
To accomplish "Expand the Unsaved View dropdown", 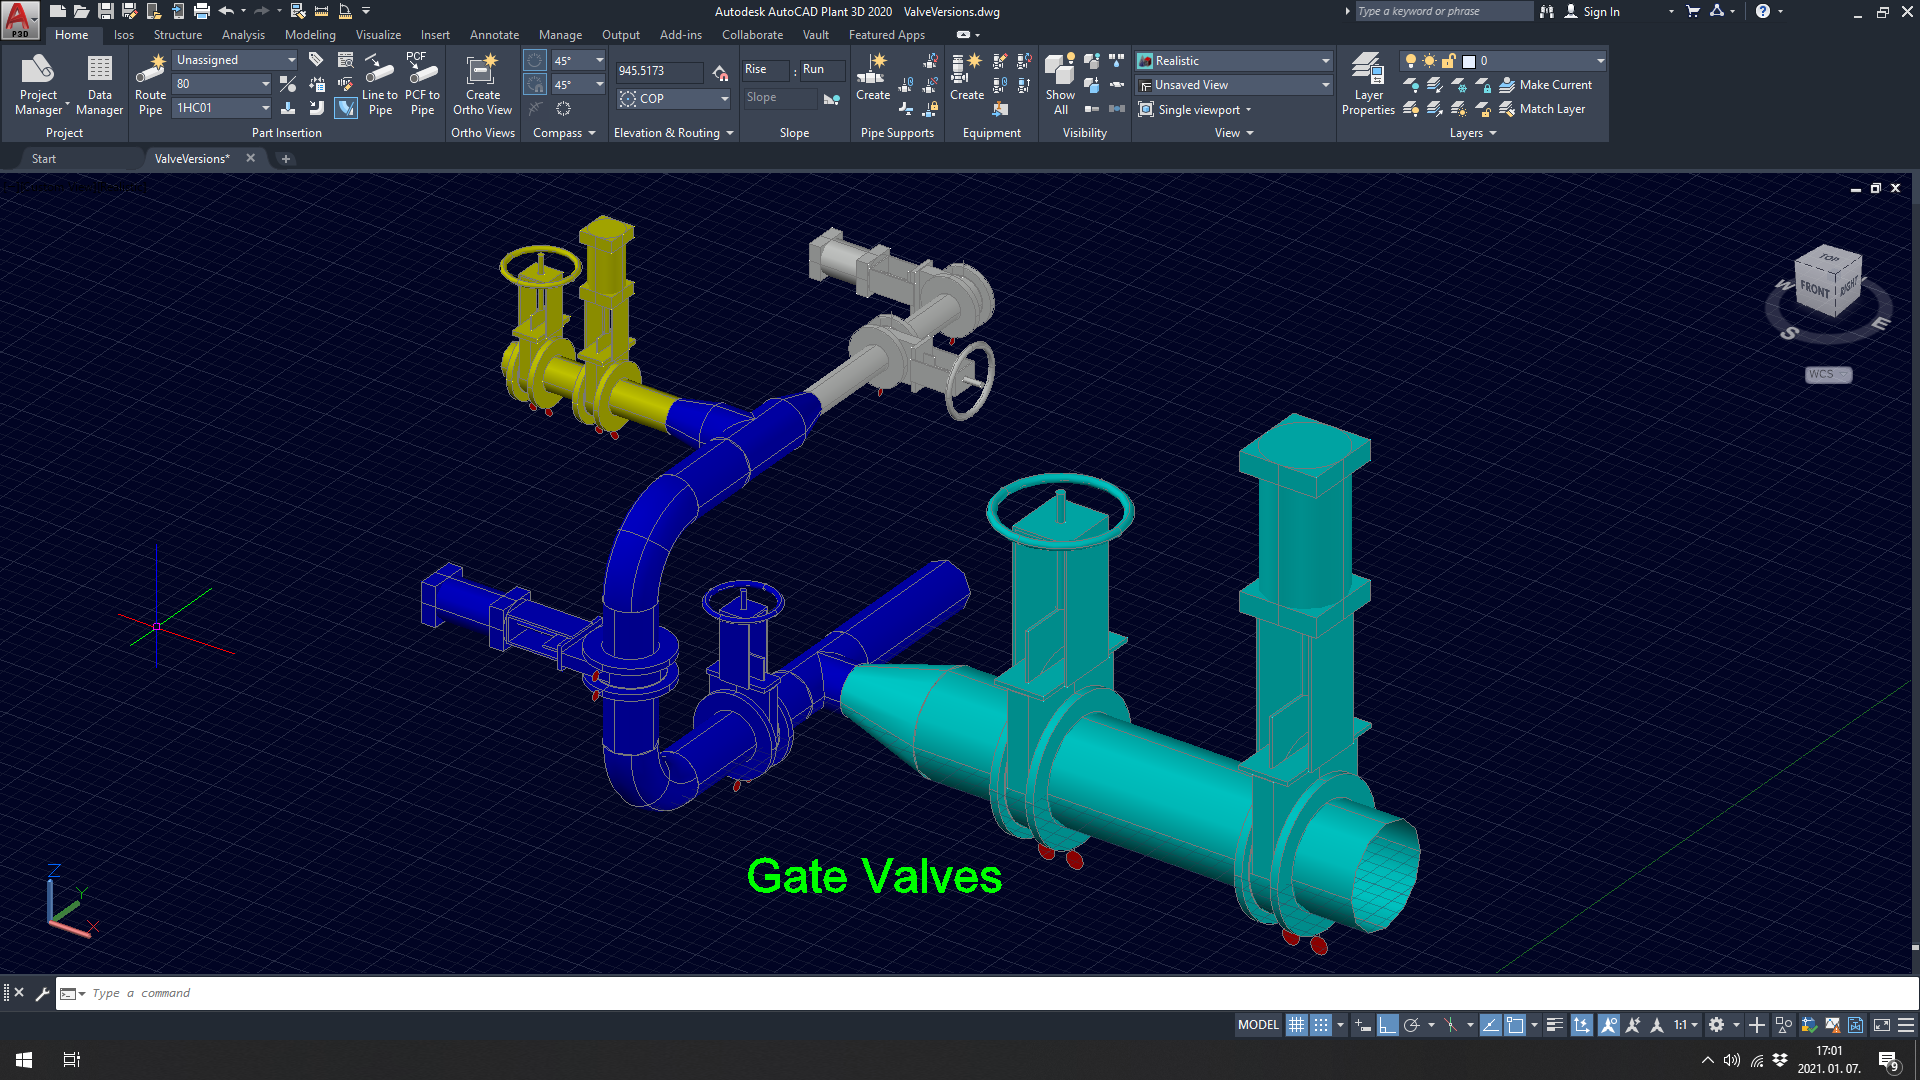I will 1235,85.
